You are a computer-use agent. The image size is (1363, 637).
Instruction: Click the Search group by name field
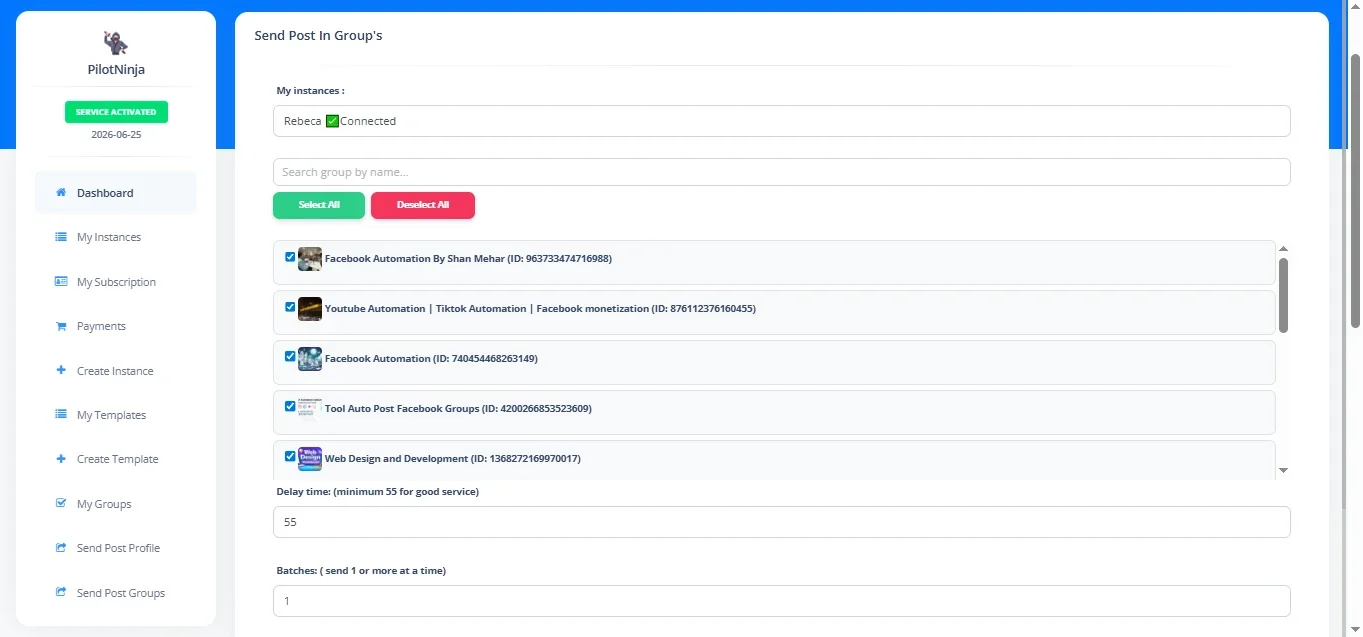point(781,172)
